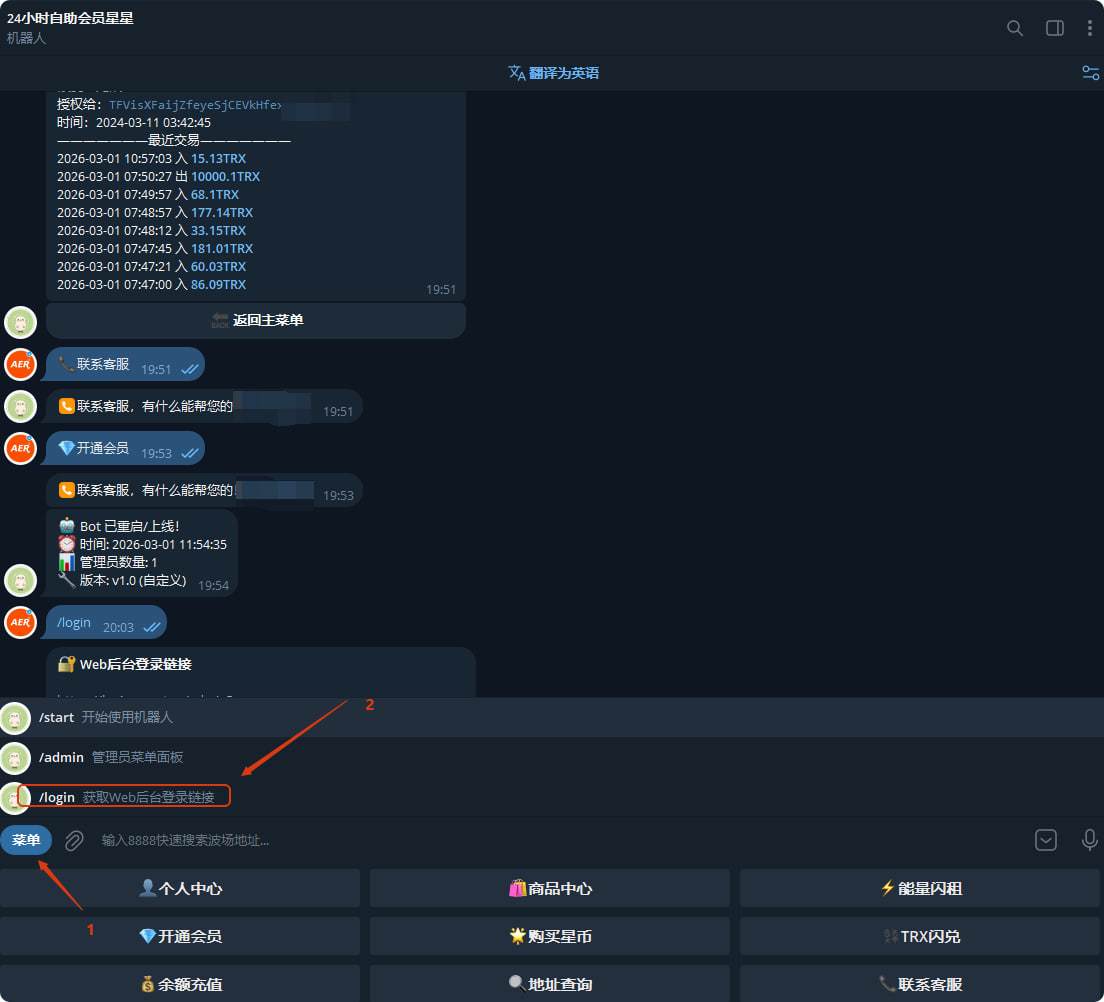Image resolution: width=1104 pixels, height=1002 pixels.
Task: Open the search icon in the chat header
Action: 1014,28
